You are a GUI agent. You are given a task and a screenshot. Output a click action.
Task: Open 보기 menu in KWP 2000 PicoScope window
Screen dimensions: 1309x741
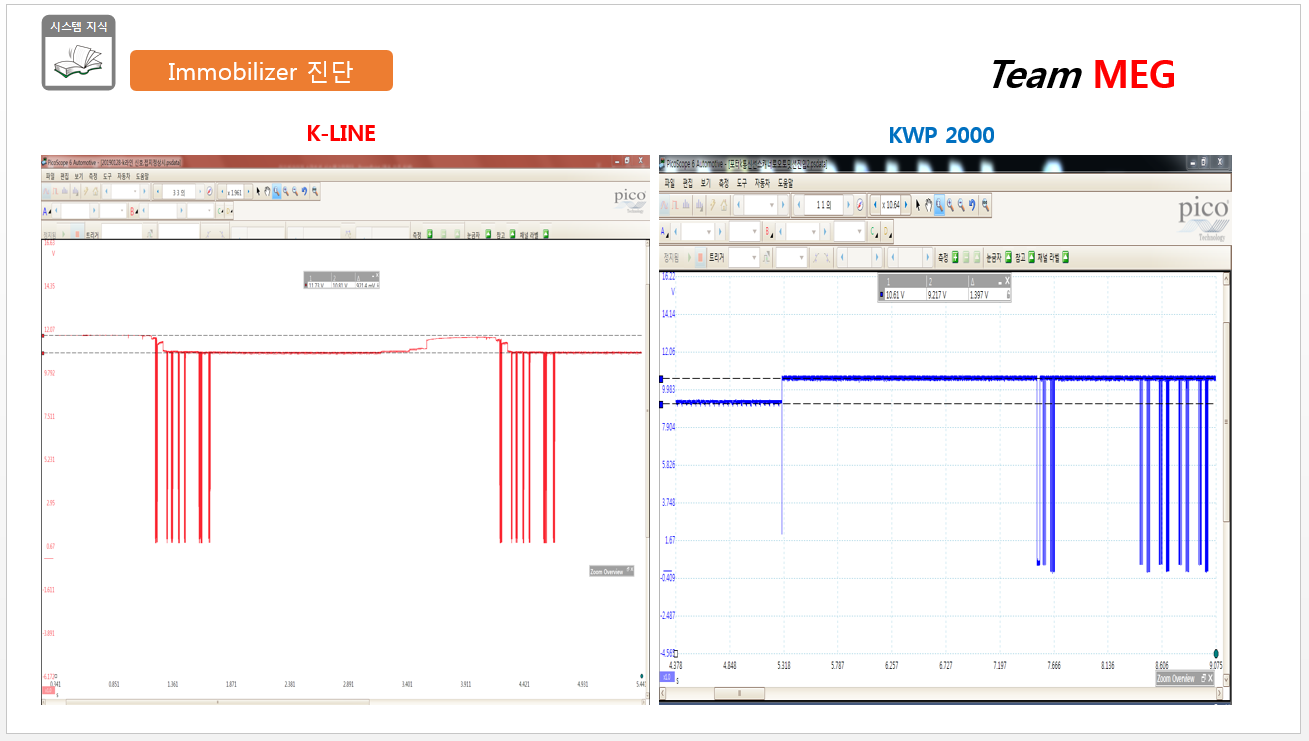tap(705, 183)
